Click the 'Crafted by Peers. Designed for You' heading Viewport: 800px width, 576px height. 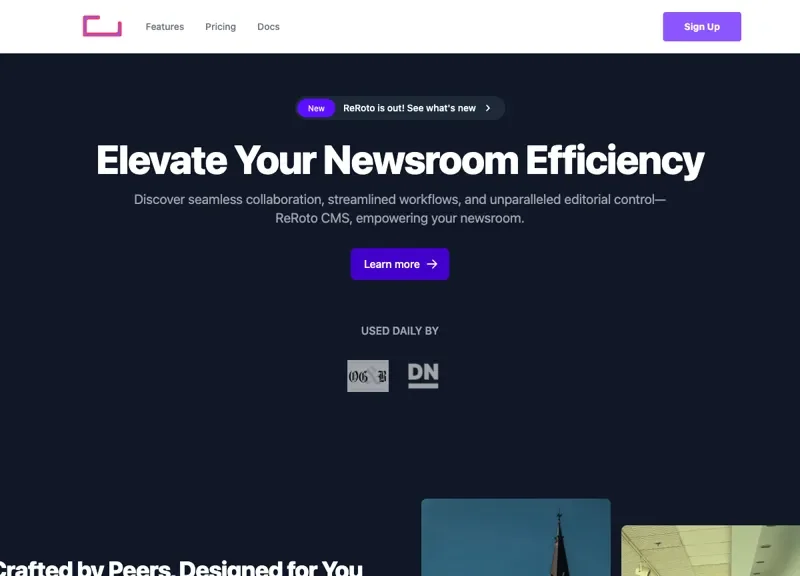(x=180, y=567)
